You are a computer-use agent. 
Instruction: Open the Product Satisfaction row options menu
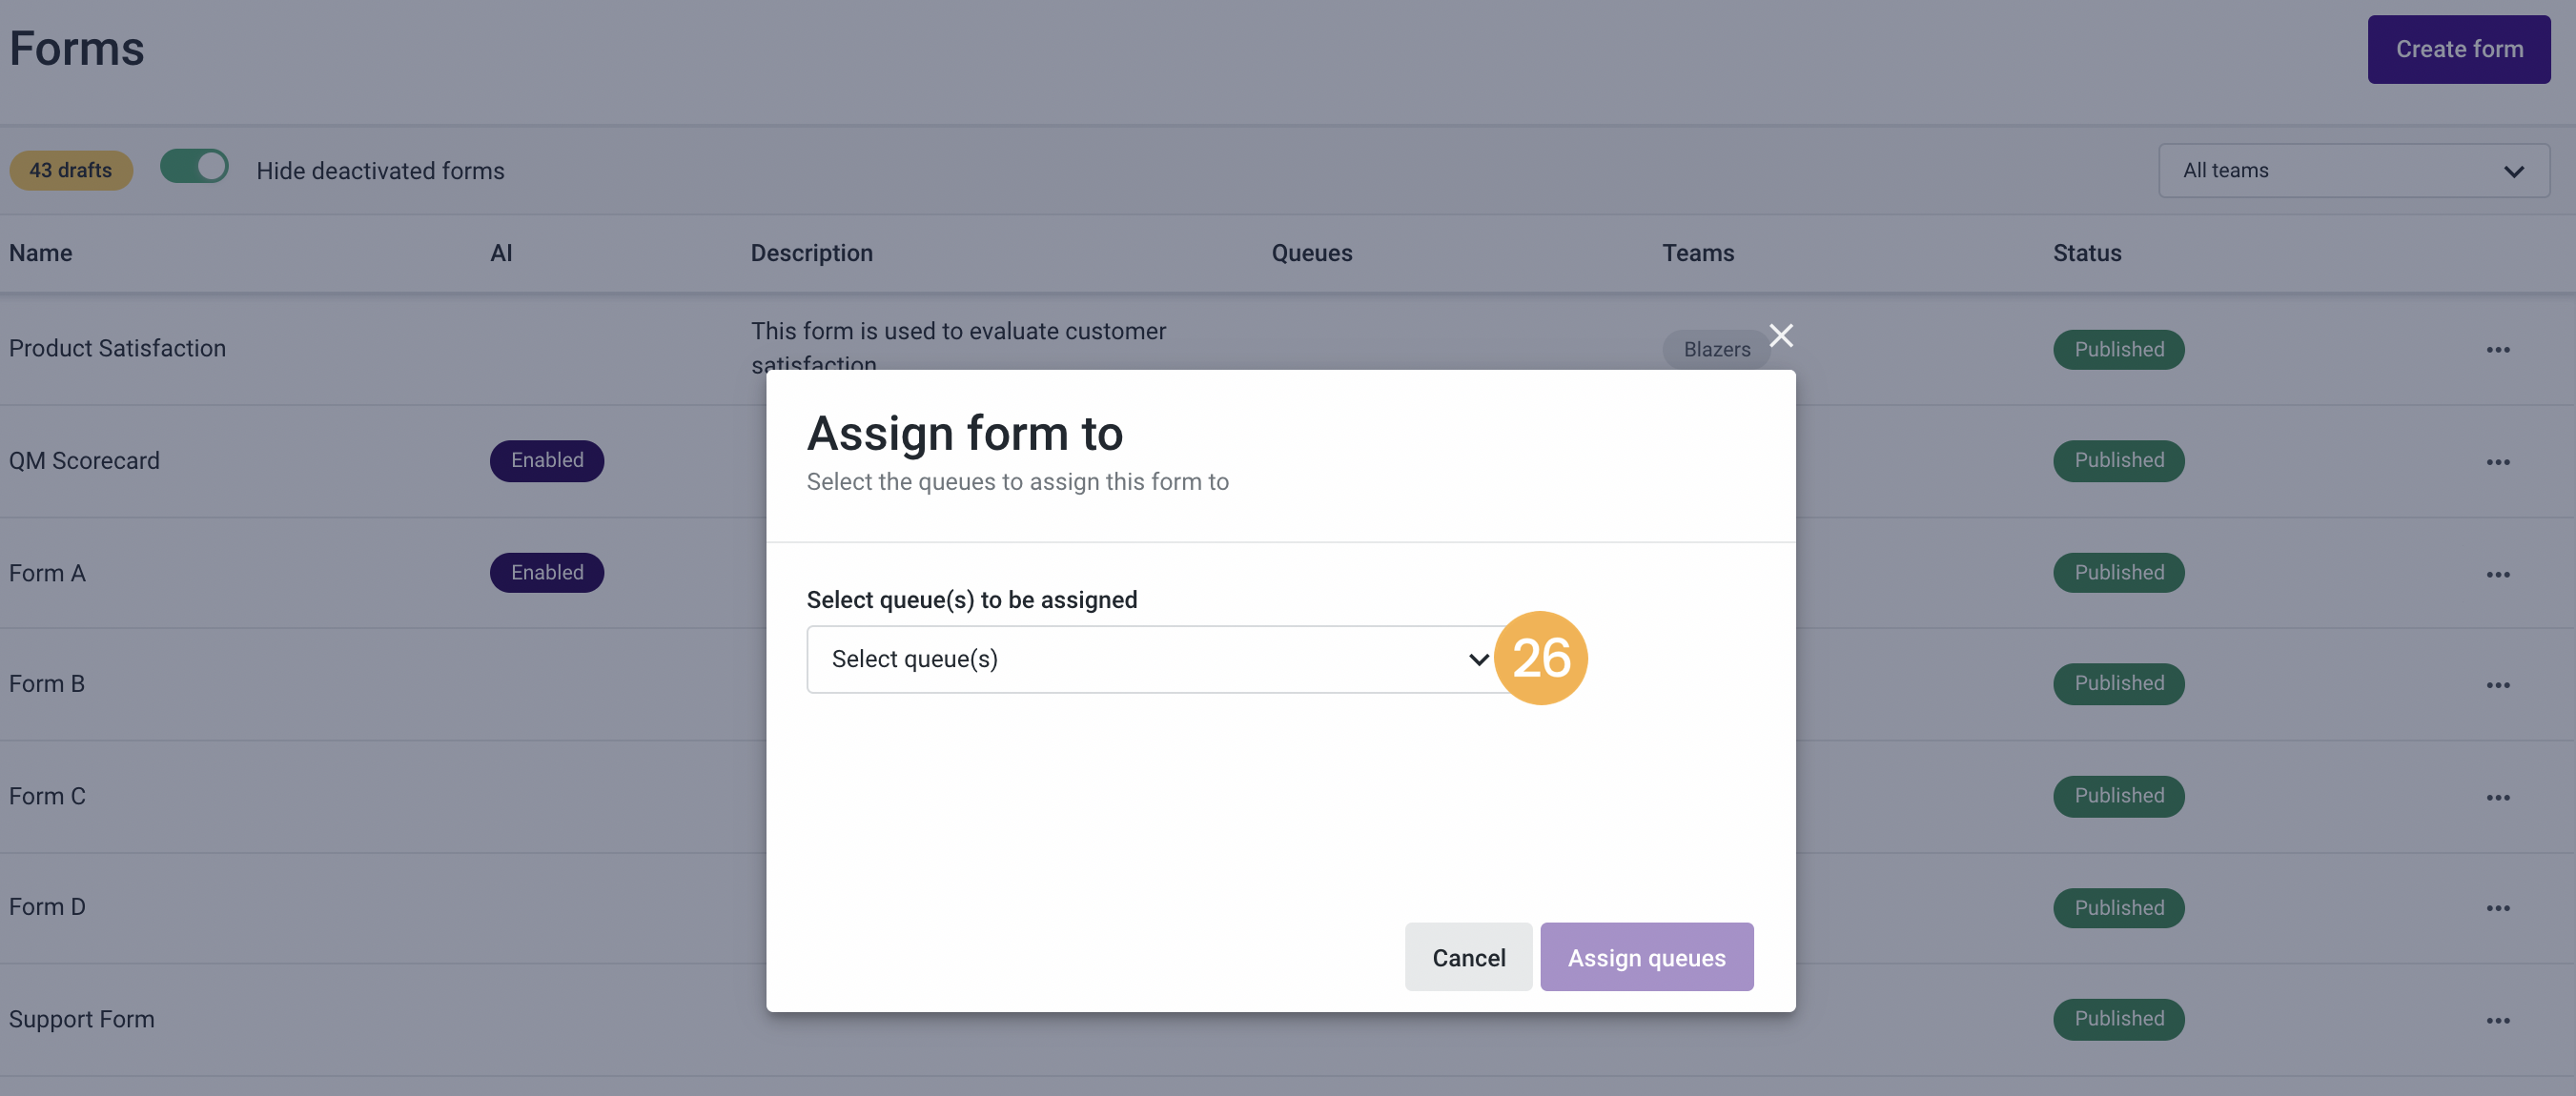(2497, 349)
